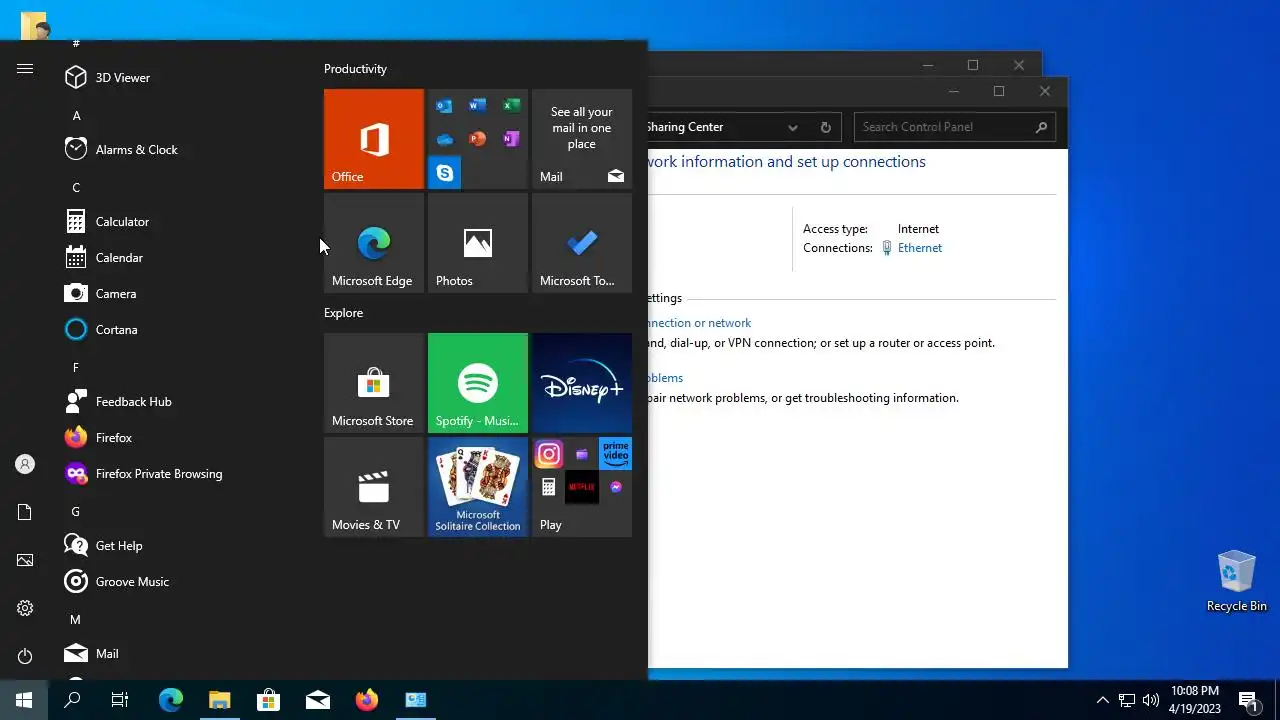Screen dimensions: 1280x720
Task: Click the letter M section header
Action: pyautogui.click(x=76, y=620)
